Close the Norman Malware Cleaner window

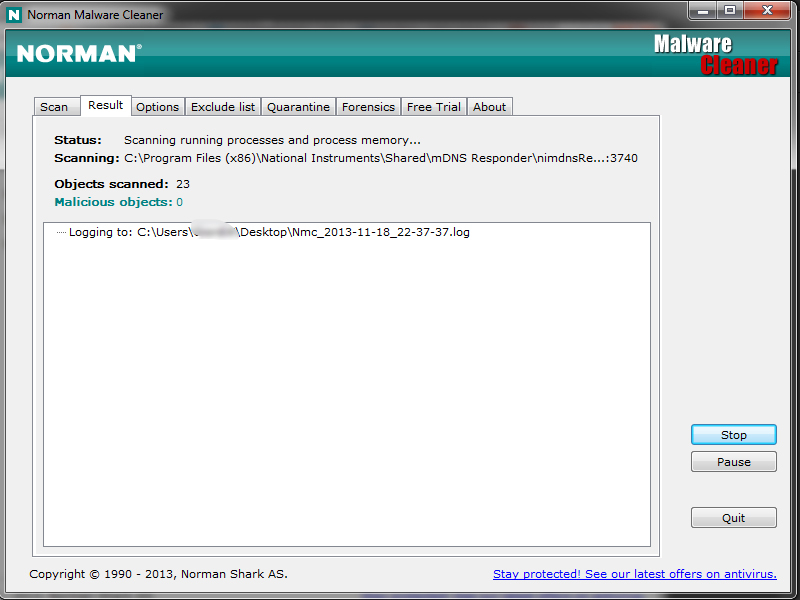click(767, 10)
